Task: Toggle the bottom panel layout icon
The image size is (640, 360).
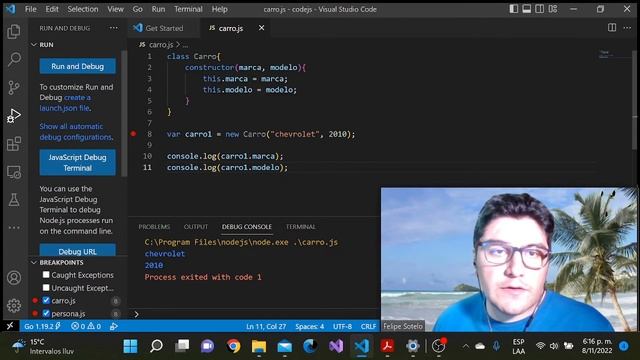Action: coord(527,9)
